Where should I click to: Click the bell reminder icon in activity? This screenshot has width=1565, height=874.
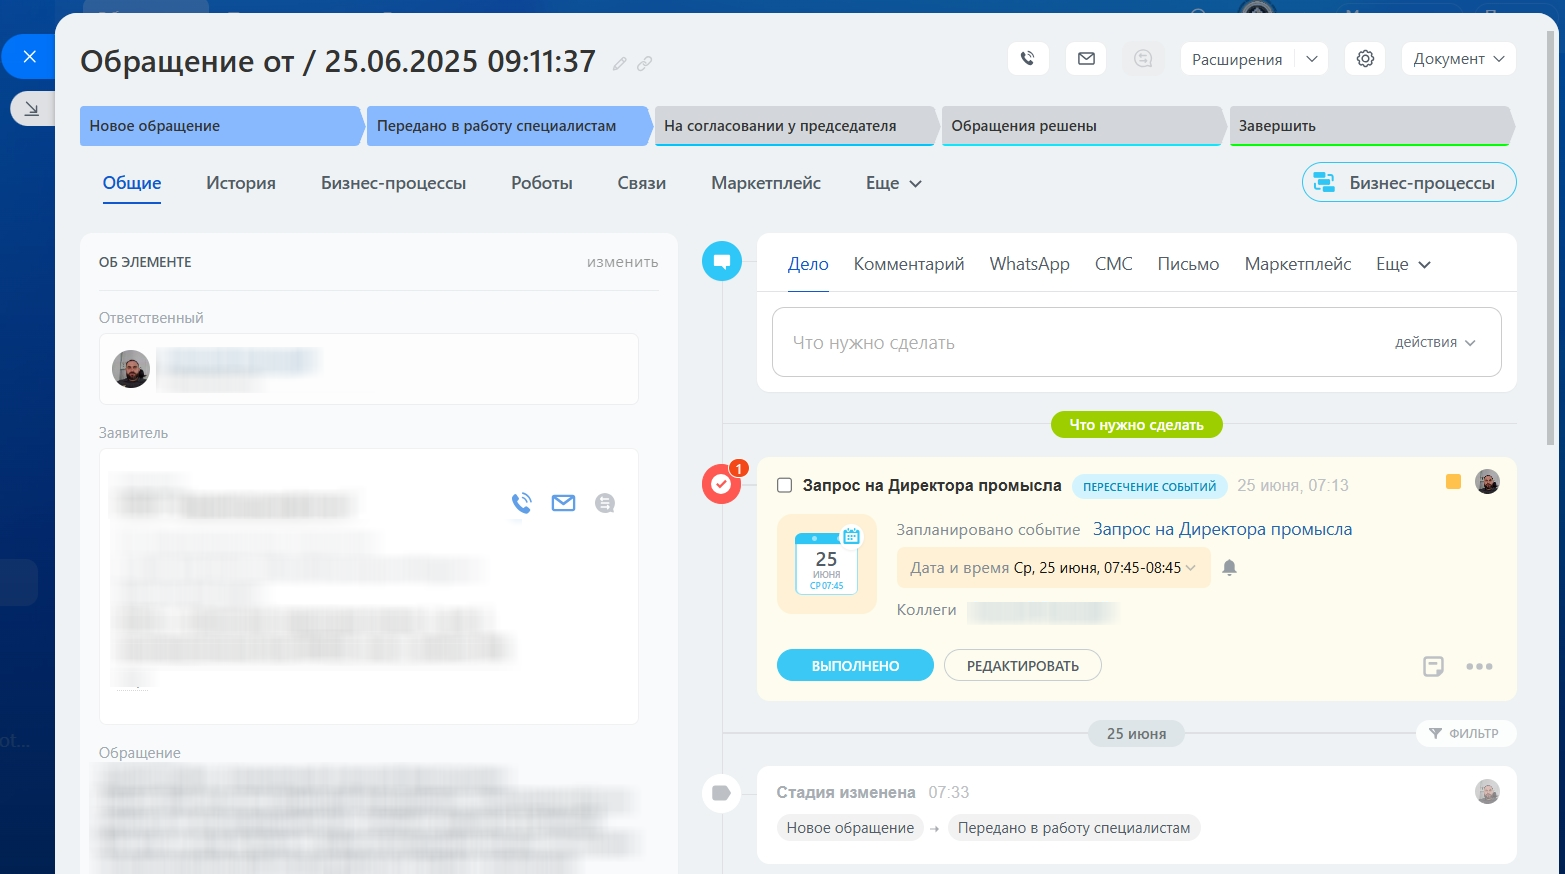point(1230,567)
